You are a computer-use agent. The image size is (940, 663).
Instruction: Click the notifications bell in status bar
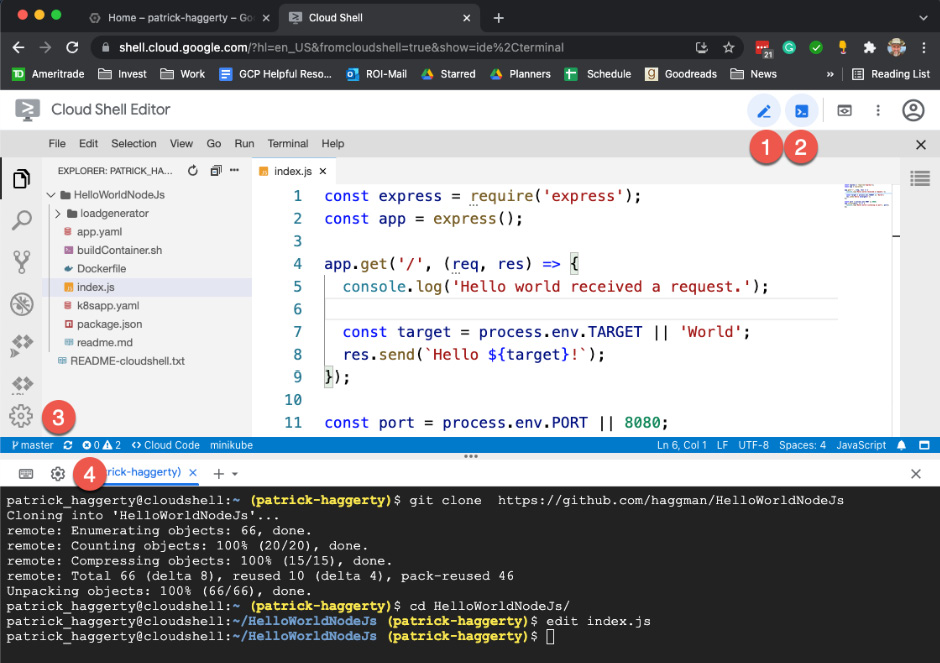tap(898, 445)
